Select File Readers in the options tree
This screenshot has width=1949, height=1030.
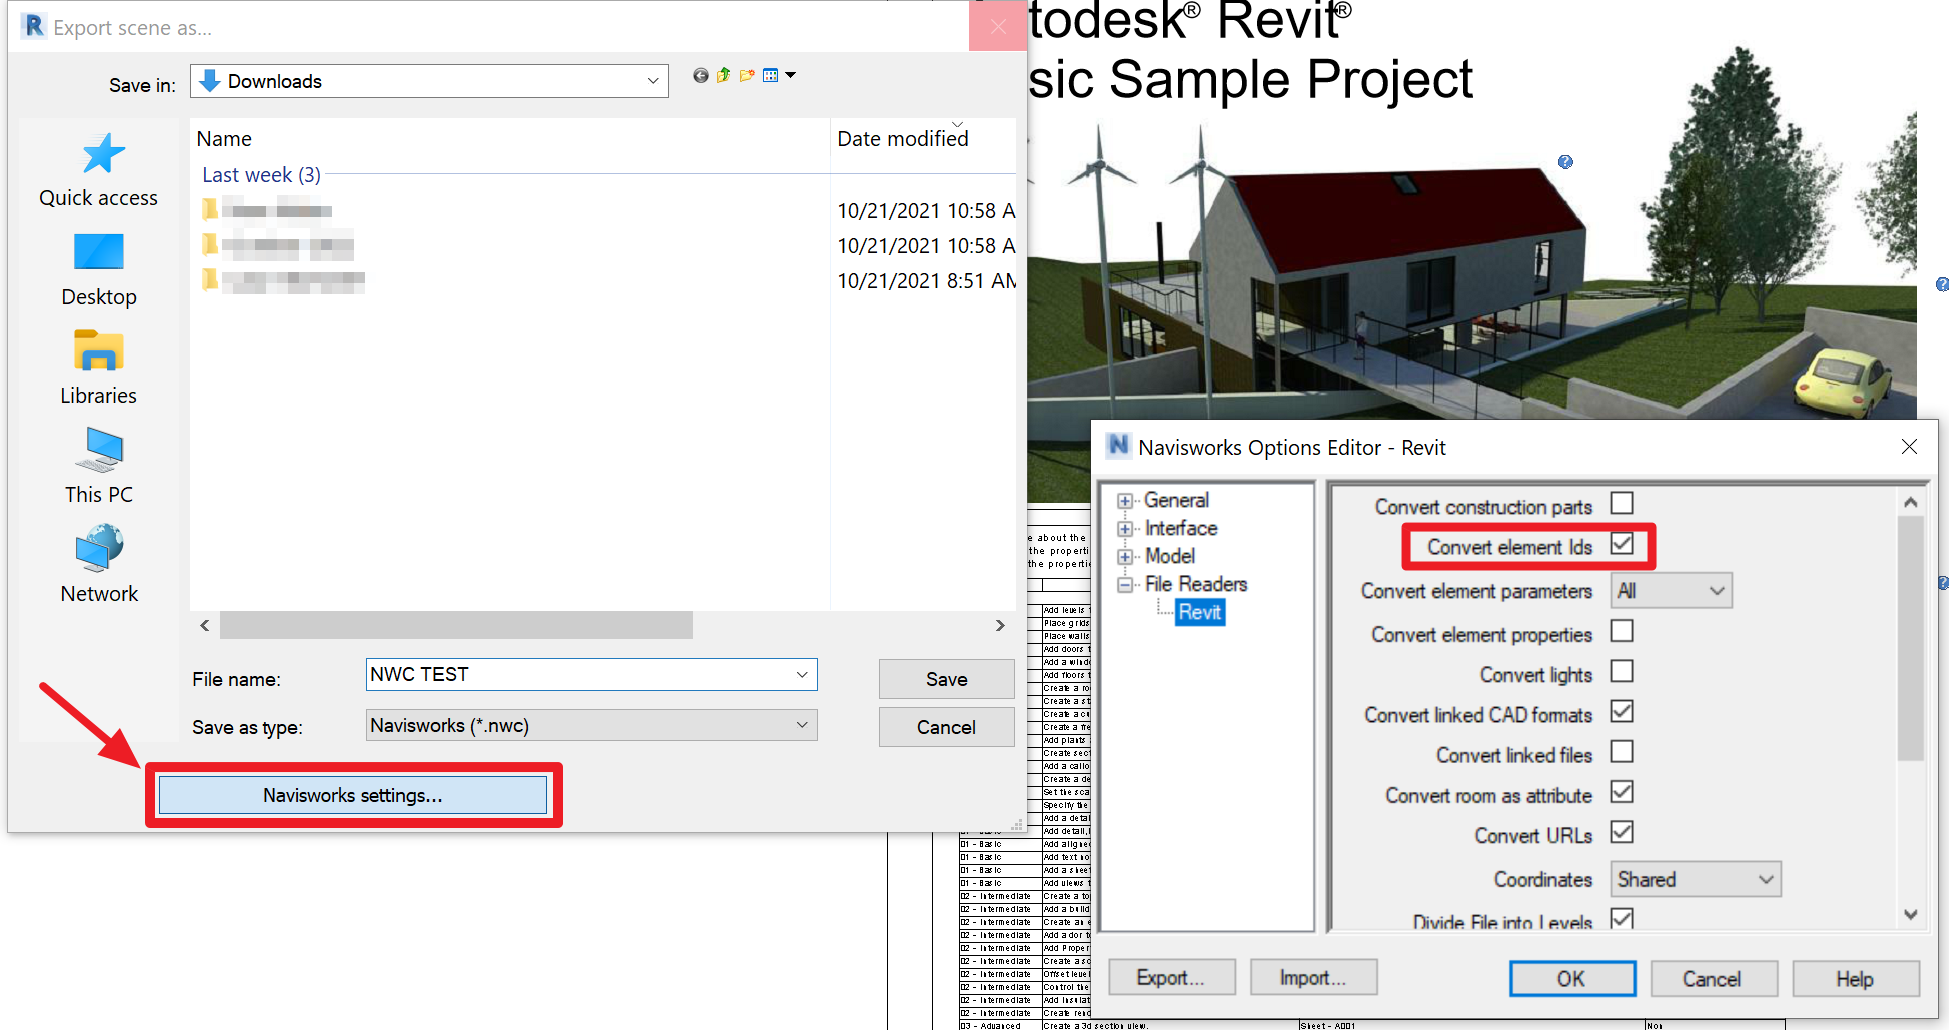[1196, 584]
